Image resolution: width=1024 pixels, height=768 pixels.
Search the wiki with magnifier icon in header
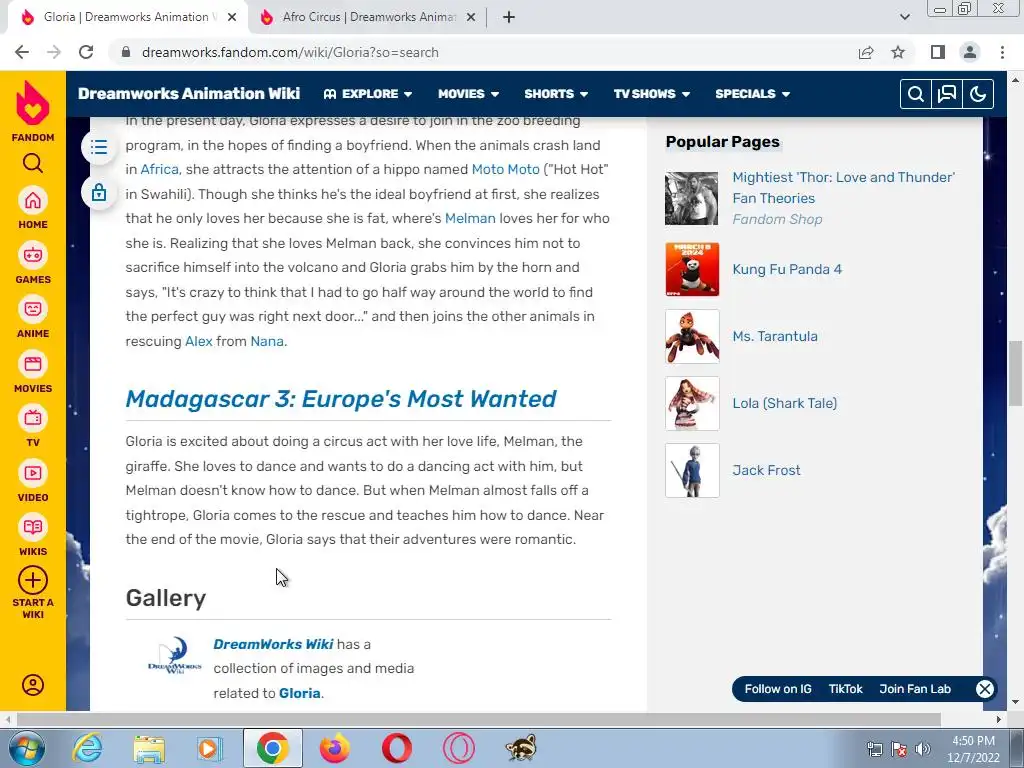click(916, 94)
